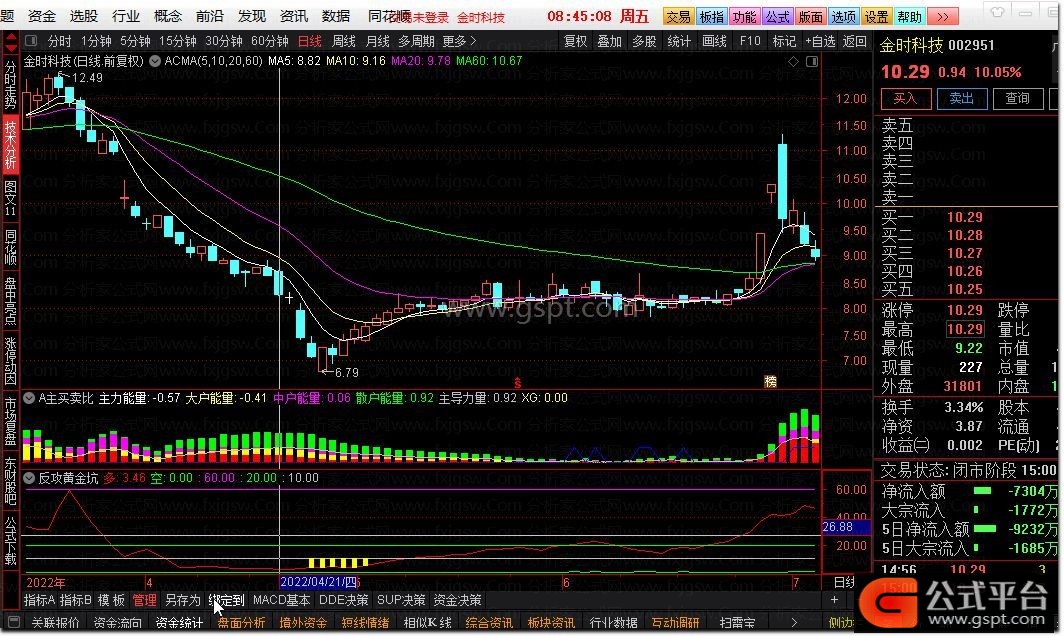The width and height of the screenshot is (1064, 636).
Task: Expand the 反攻黄金坑 indicator dropdown
Action: tap(29, 478)
